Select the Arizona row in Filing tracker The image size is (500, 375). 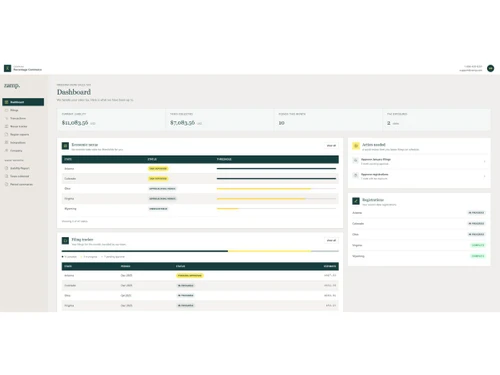click(x=200, y=276)
